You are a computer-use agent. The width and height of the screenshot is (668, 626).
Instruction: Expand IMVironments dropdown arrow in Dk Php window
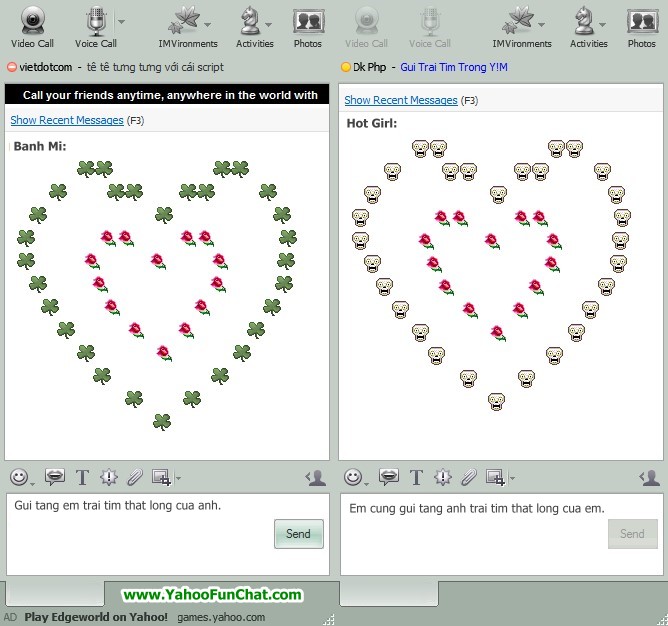tap(541, 25)
